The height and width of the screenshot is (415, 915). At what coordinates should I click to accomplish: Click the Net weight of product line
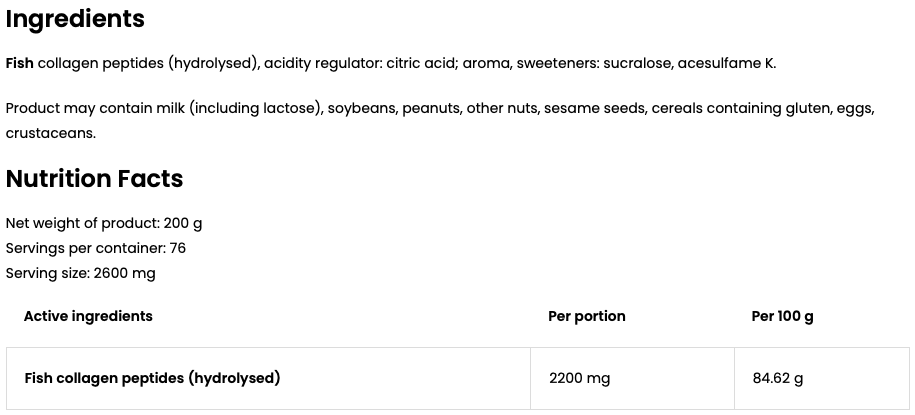tap(104, 224)
